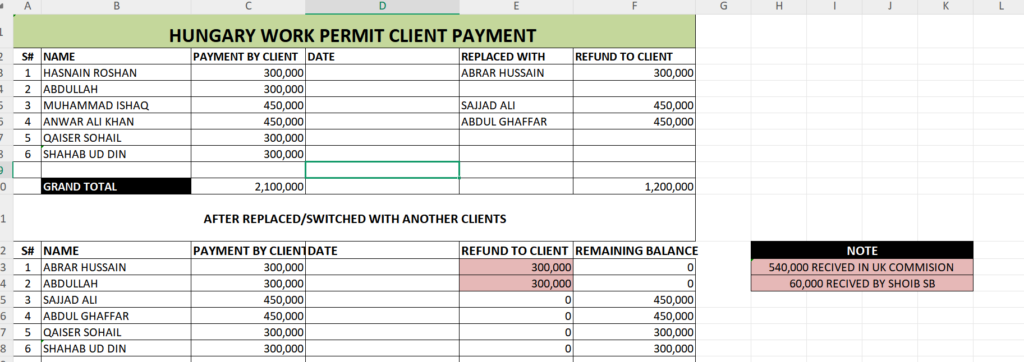The height and width of the screenshot is (362, 1024).
Task: Select the HUNGARY WORK PERMIT CLIENT PAYMENT title cell
Action: [354, 31]
